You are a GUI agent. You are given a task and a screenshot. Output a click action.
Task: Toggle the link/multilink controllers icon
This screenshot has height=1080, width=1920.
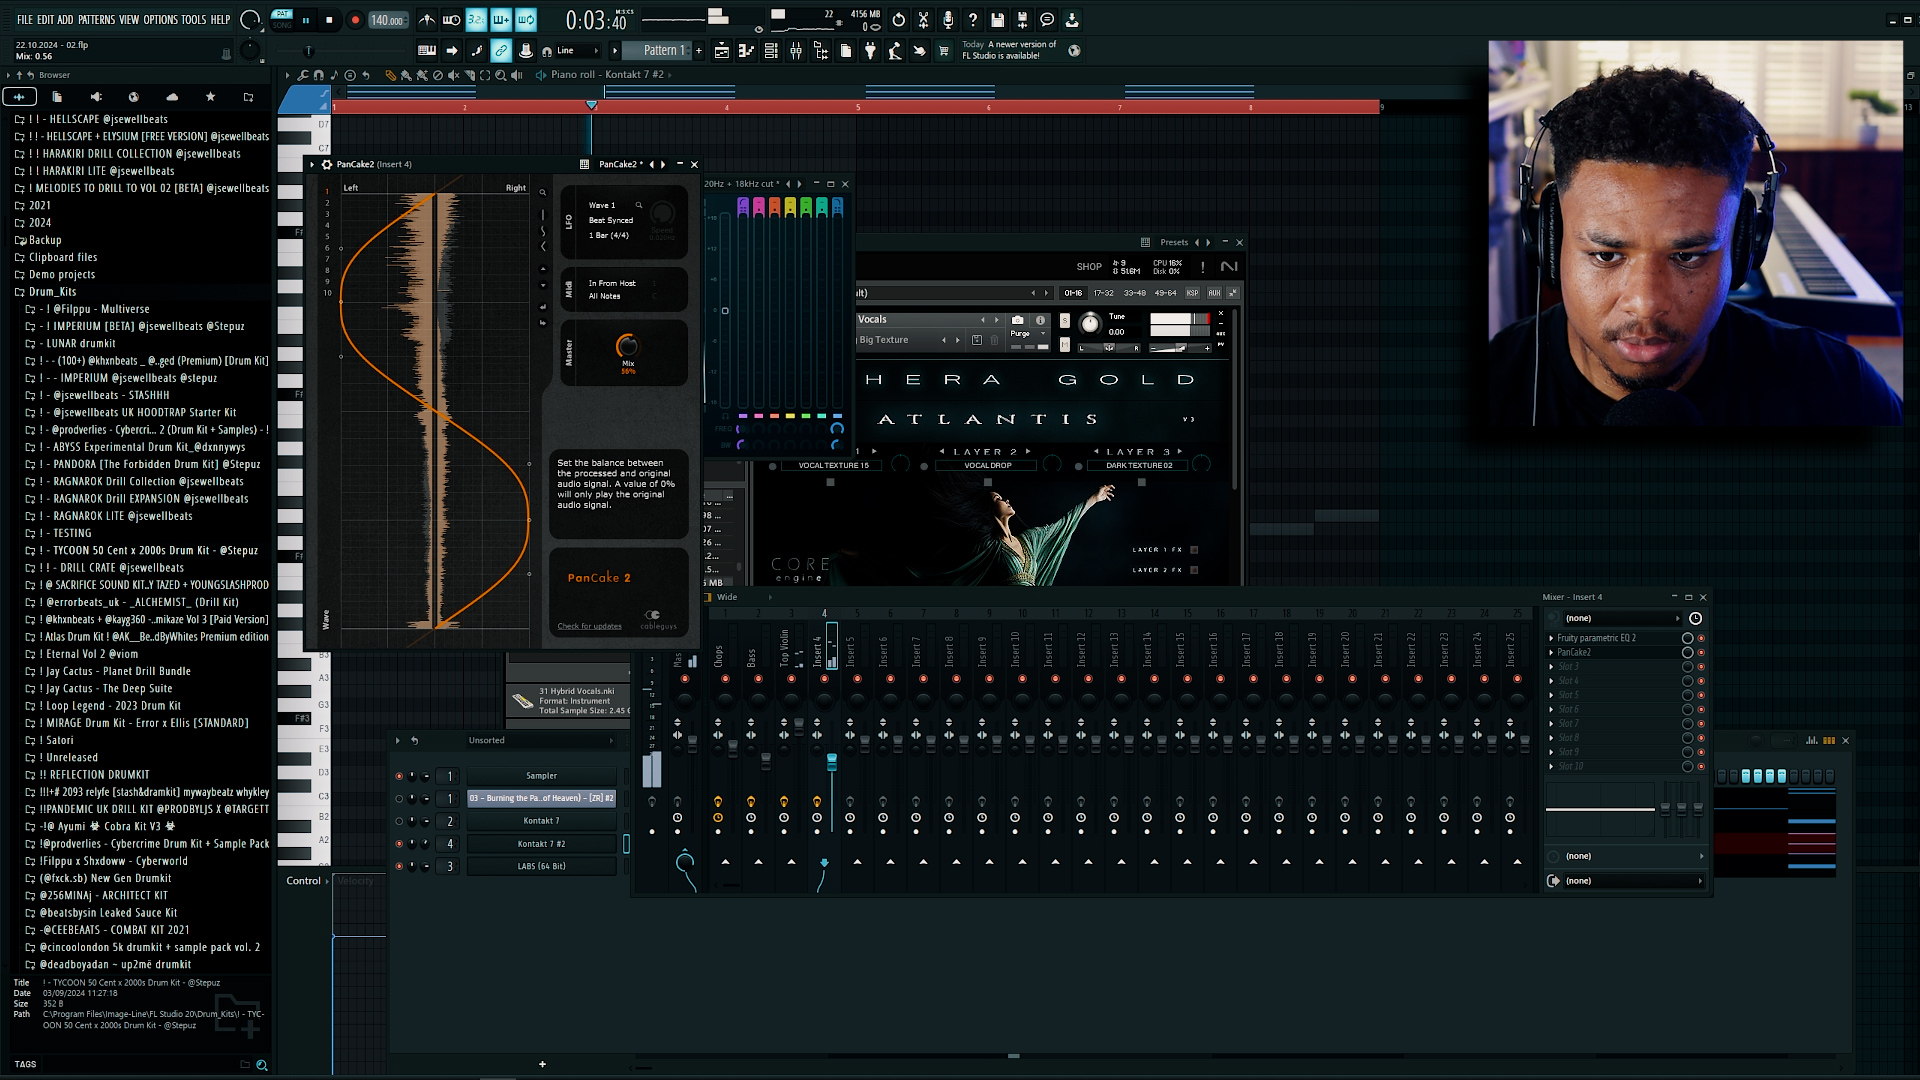click(x=501, y=51)
